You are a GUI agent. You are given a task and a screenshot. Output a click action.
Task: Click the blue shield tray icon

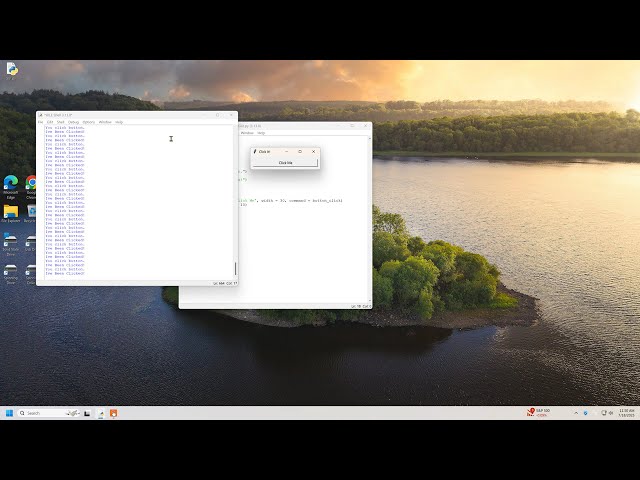585,413
